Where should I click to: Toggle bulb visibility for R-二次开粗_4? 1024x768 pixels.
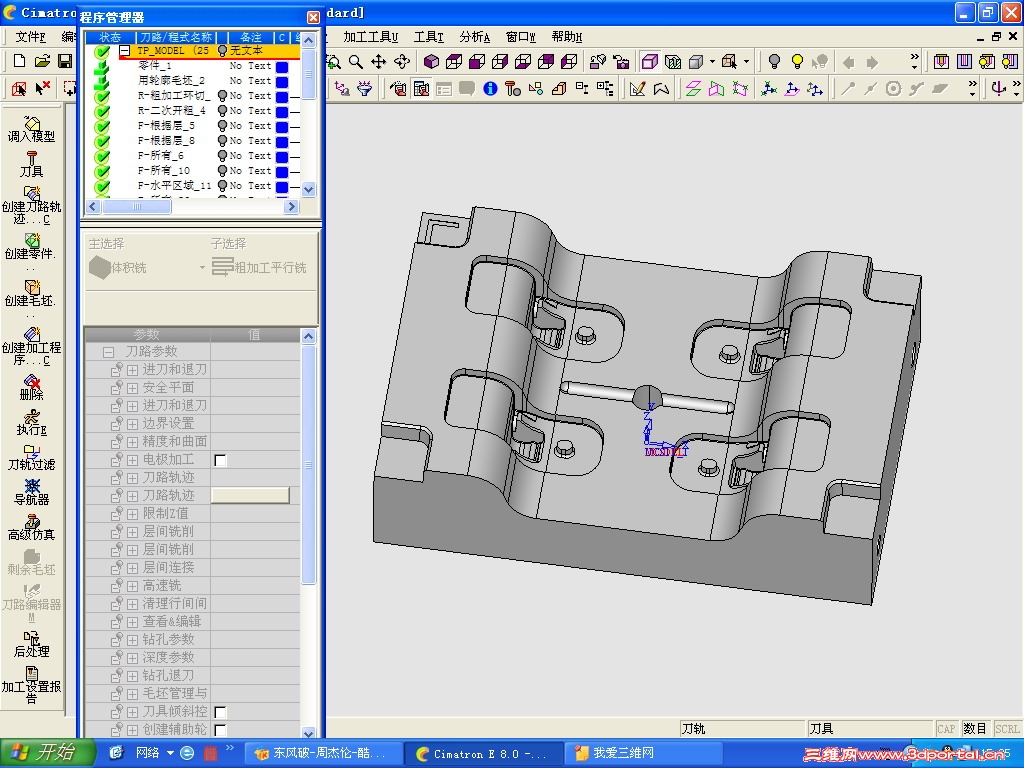click(x=222, y=110)
